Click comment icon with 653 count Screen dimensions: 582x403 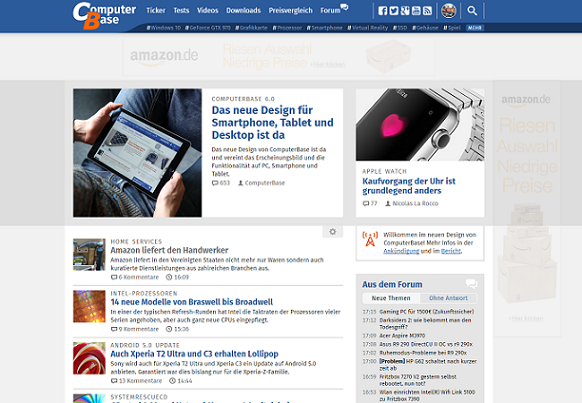click(x=215, y=183)
